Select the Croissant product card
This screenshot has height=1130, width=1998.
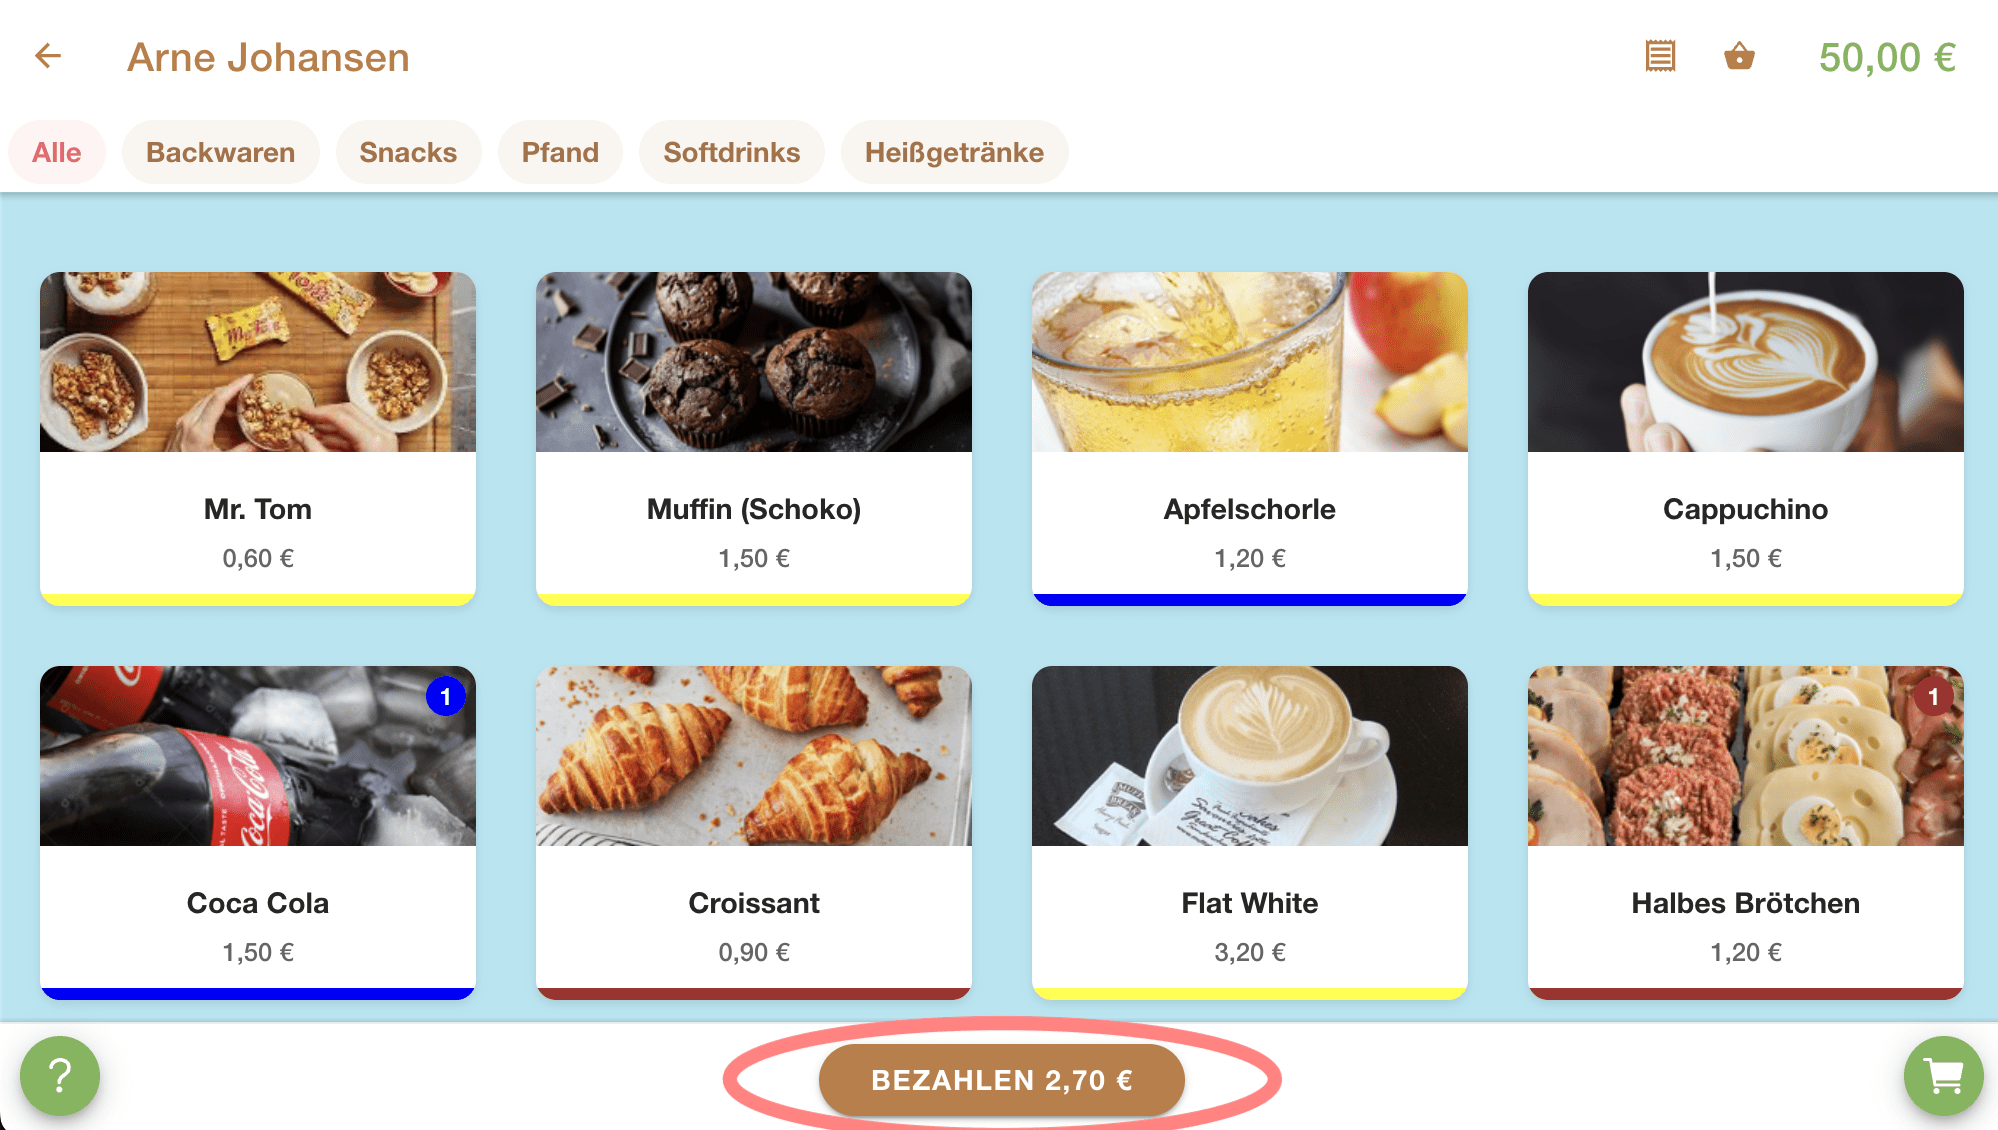[754, 832]
